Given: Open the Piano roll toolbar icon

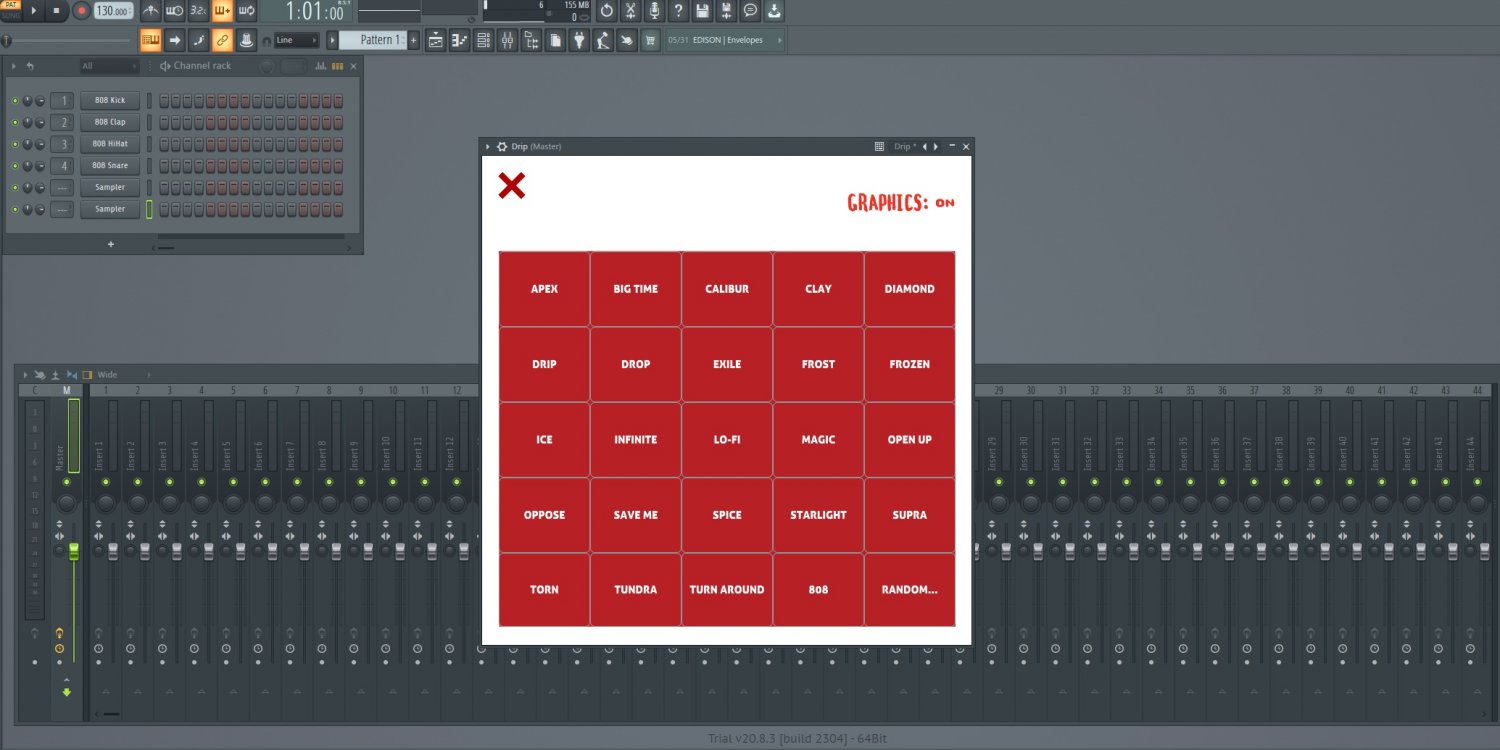Looking at the screenshot, I should 459,40.
